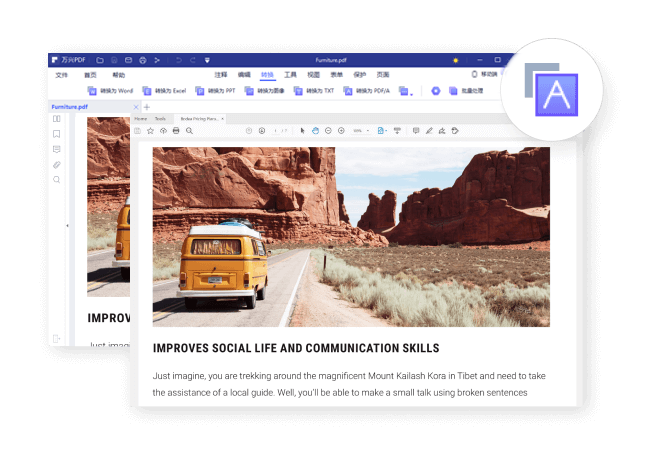Image resolution: width=645 pixels, height=450 pixels.
Task: Click the print icon in title bar
Action: (141, 60)
